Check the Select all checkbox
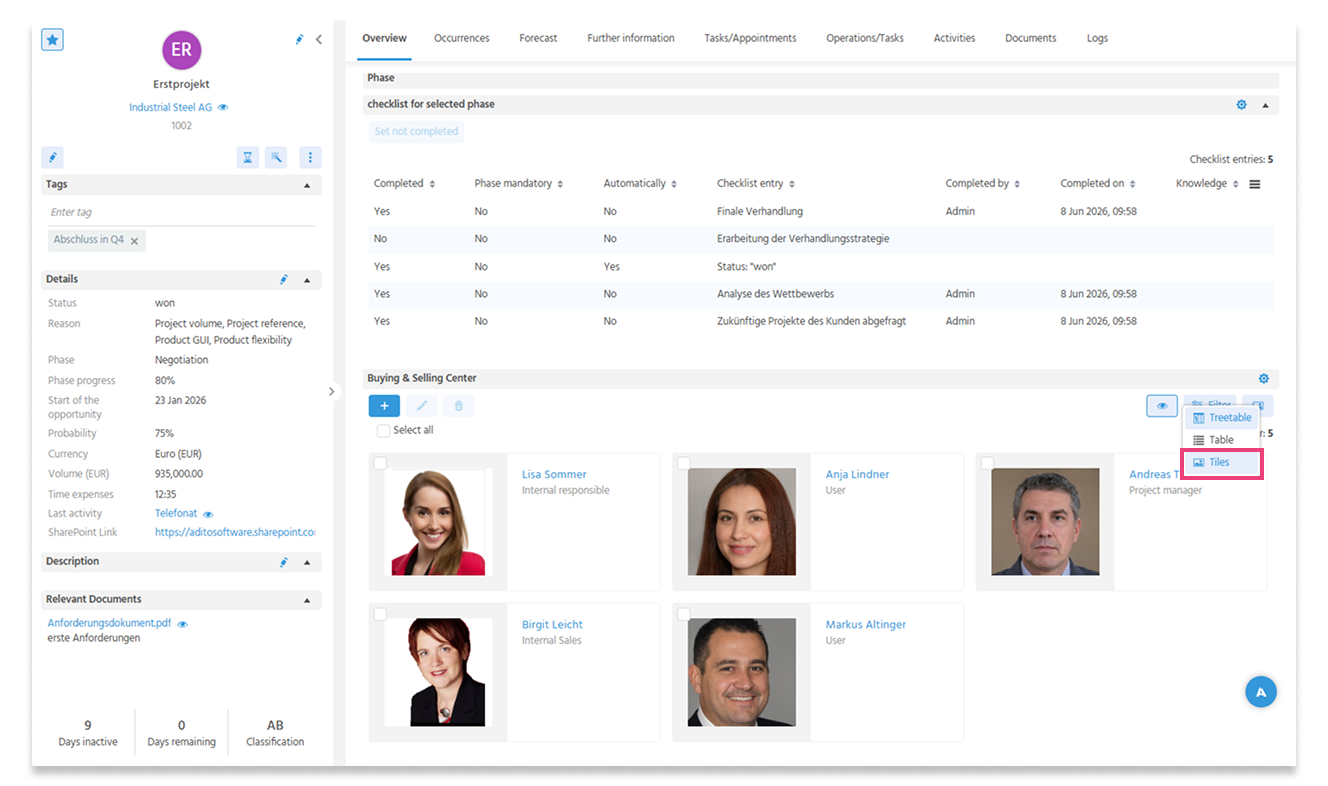1328x786 pixels. tap(383, 431)
